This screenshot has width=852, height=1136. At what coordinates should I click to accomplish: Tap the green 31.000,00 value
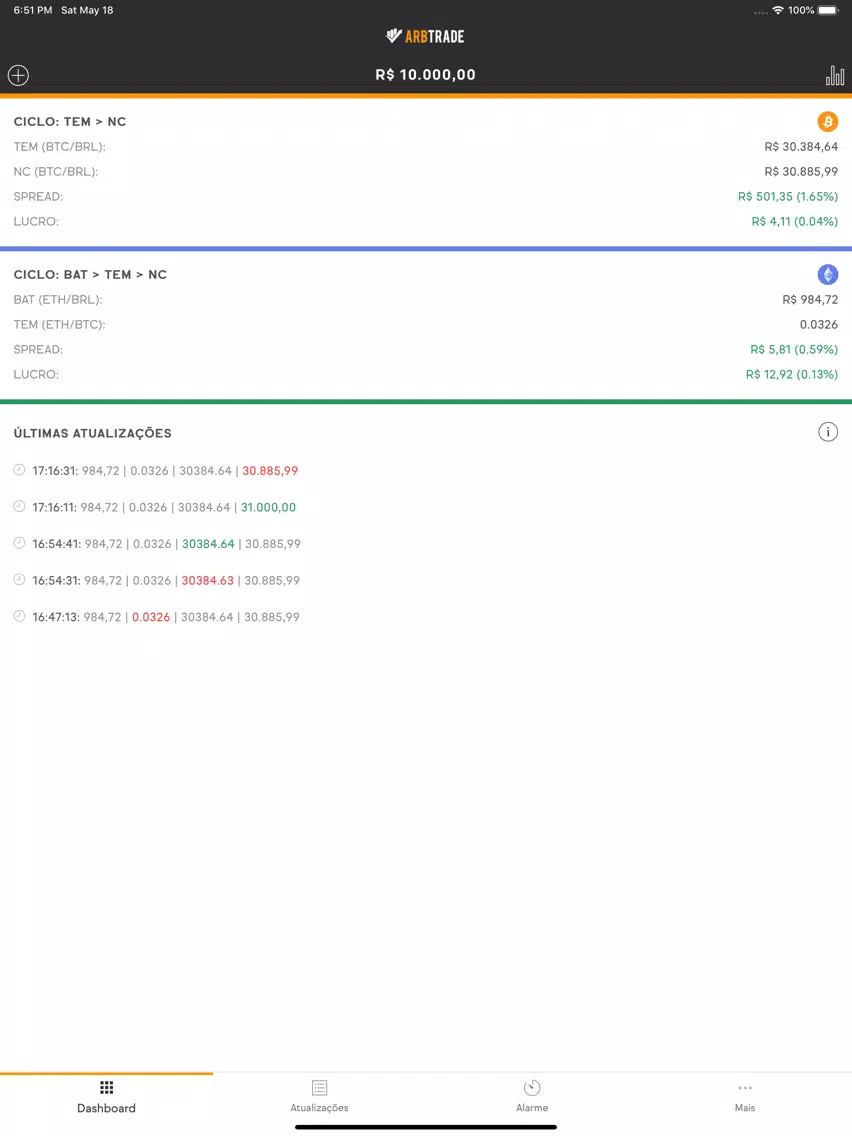click(x=268, y=507)
